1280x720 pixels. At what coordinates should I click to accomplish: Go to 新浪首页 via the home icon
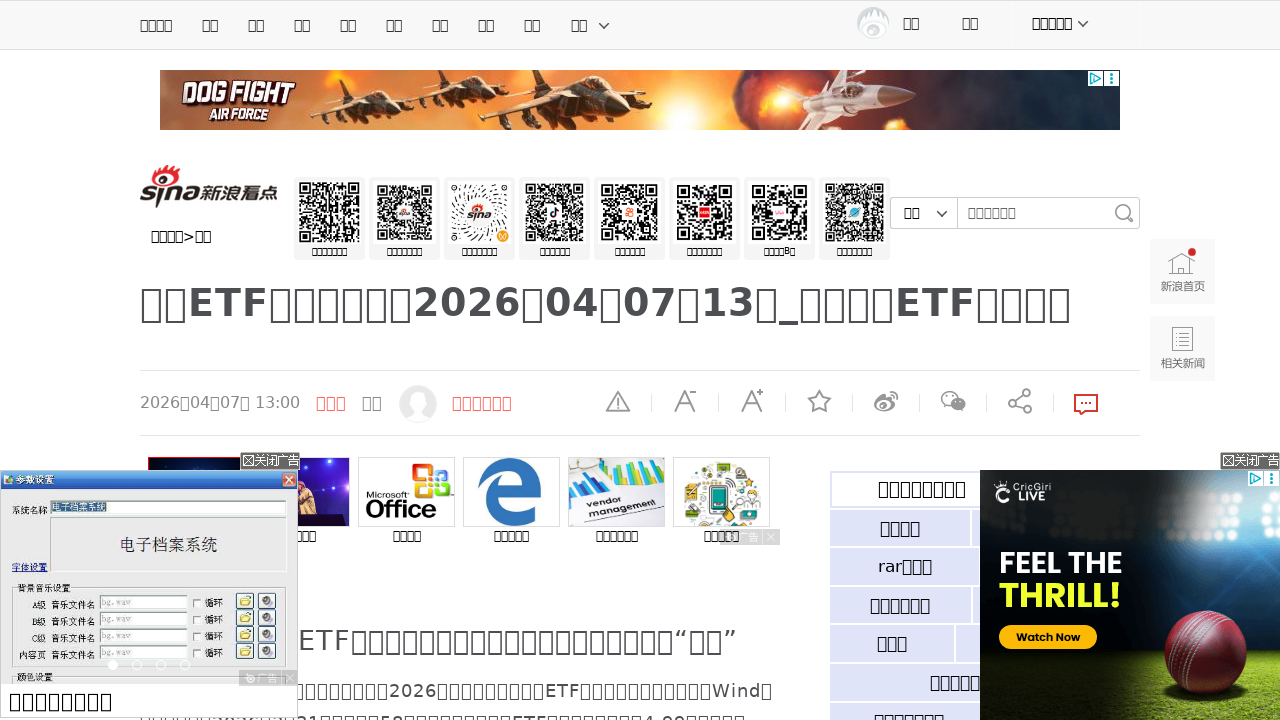pyautogui.click(x=1182, y=271)
